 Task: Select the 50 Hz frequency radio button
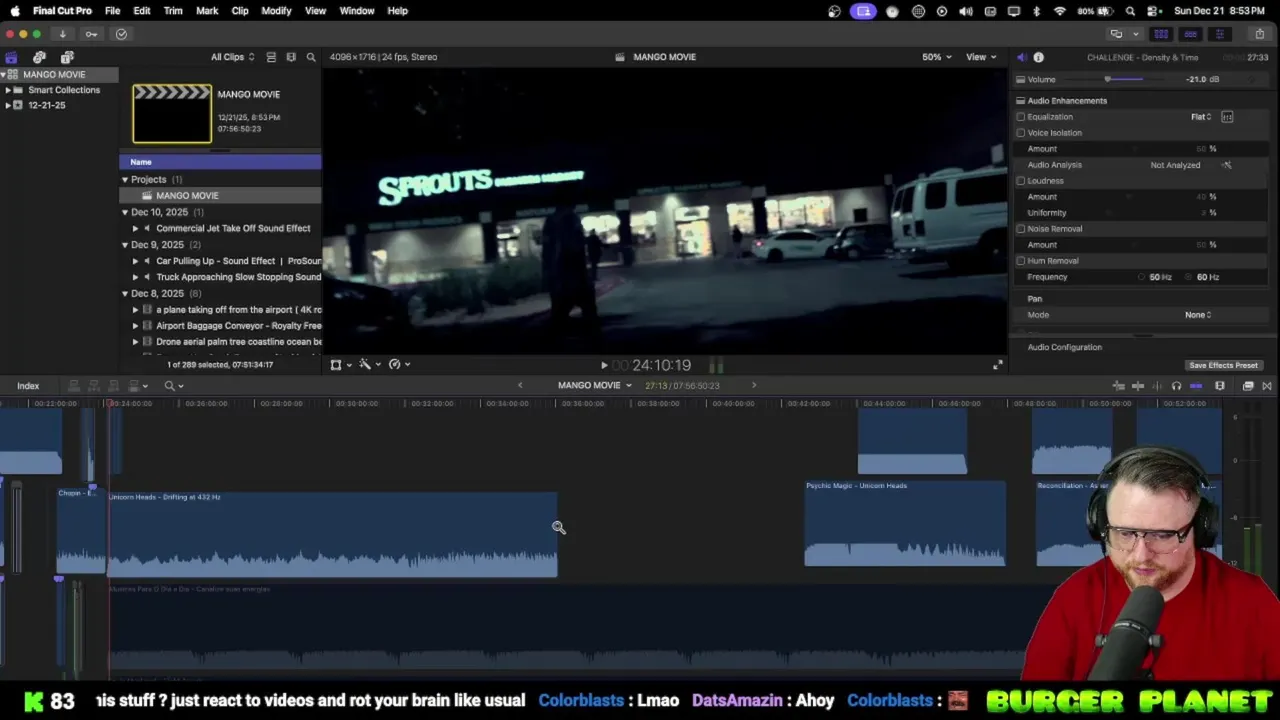(1142, 277)
